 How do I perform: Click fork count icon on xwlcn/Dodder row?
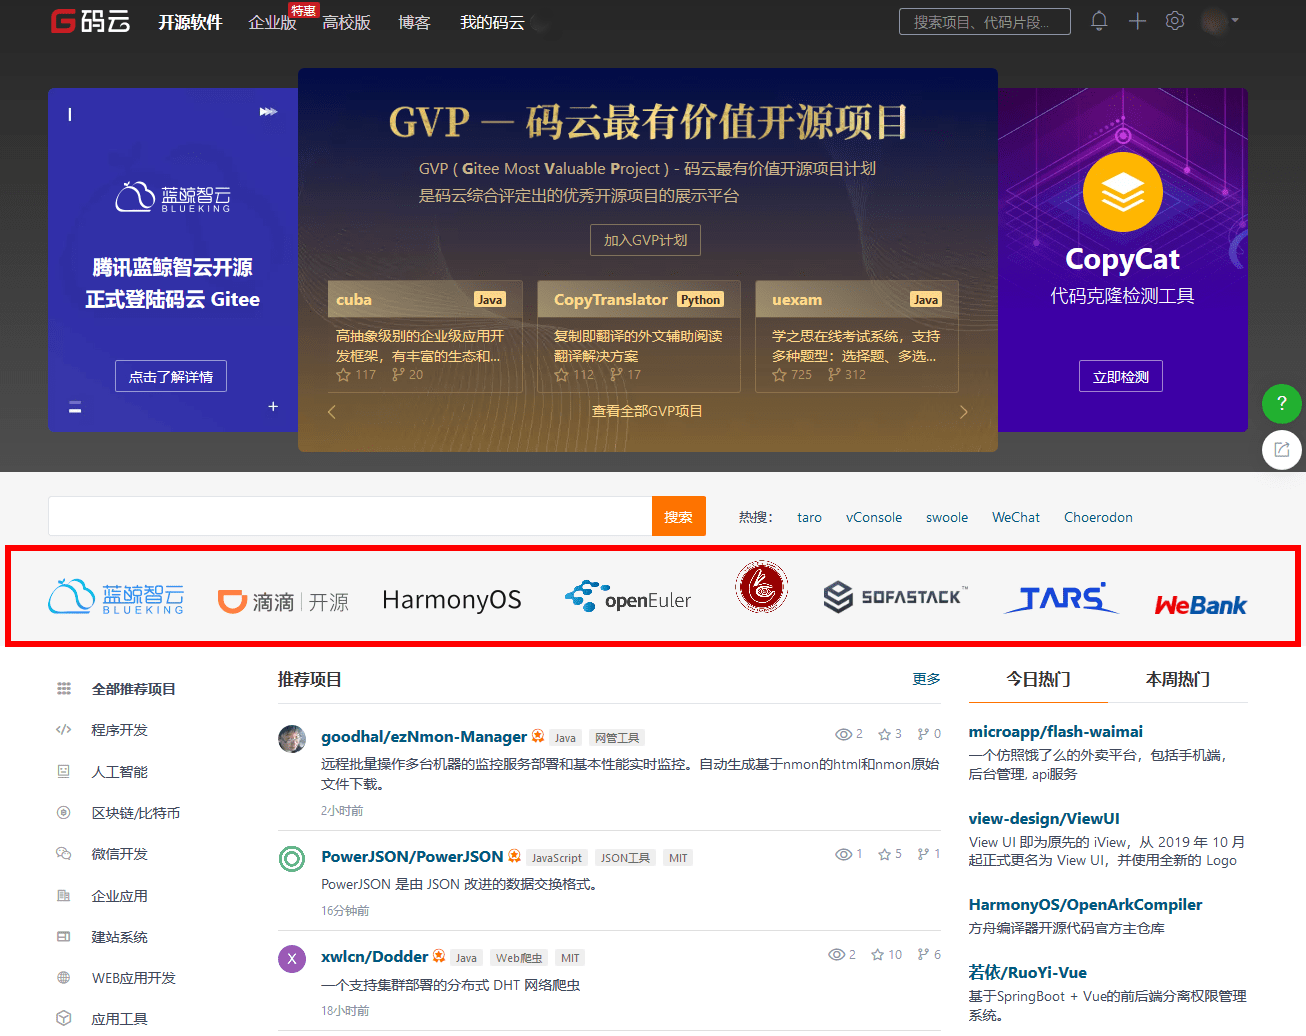click(923, 954)
